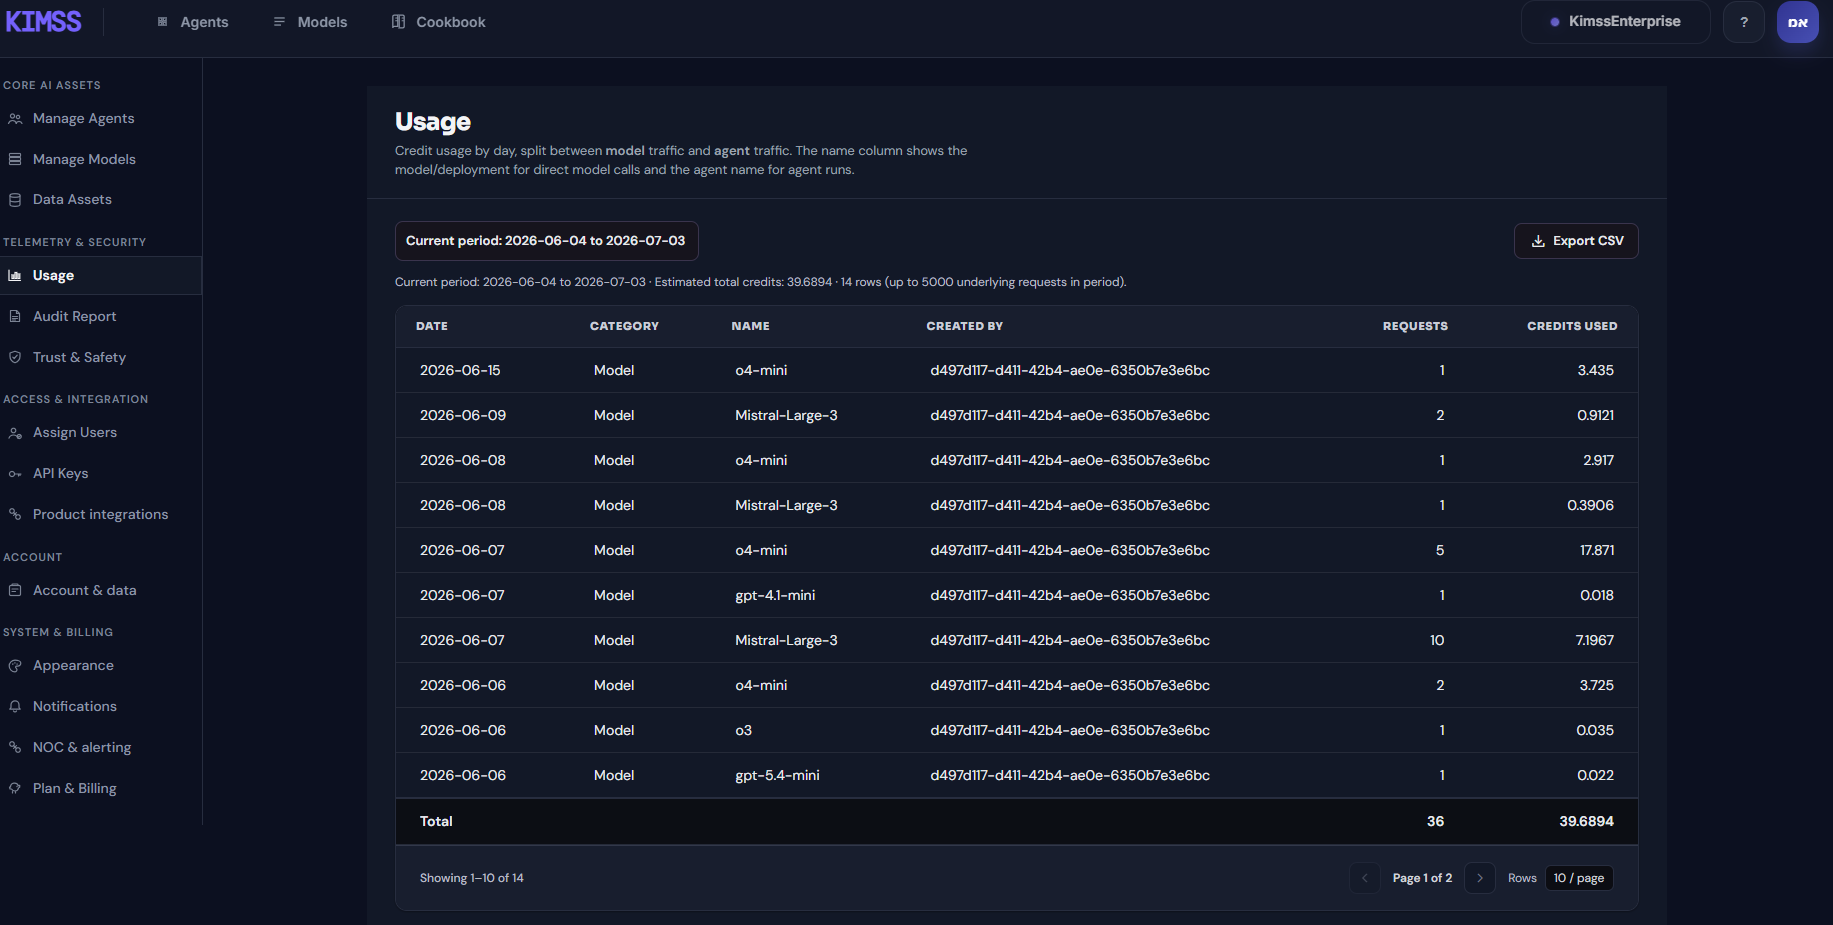Viewport: 1833px width, 925px height.
Task: Click the Usage chart icon in sidebar
Action: [15, 276]
